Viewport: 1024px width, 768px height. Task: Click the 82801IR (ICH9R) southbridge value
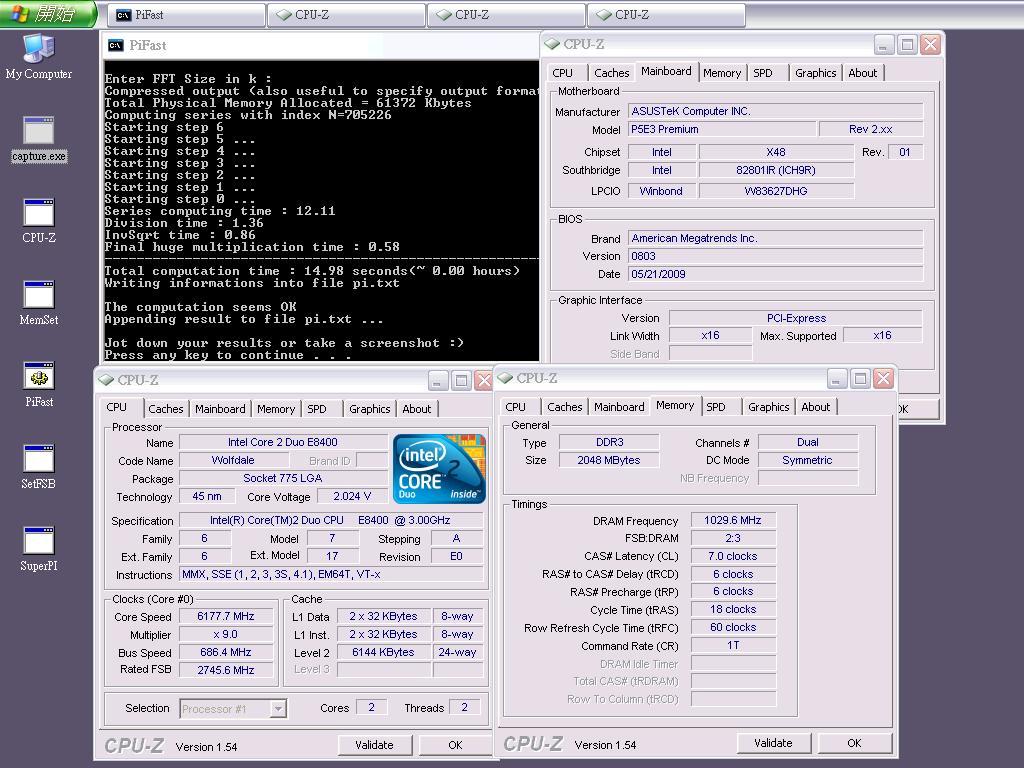[776, 170]
